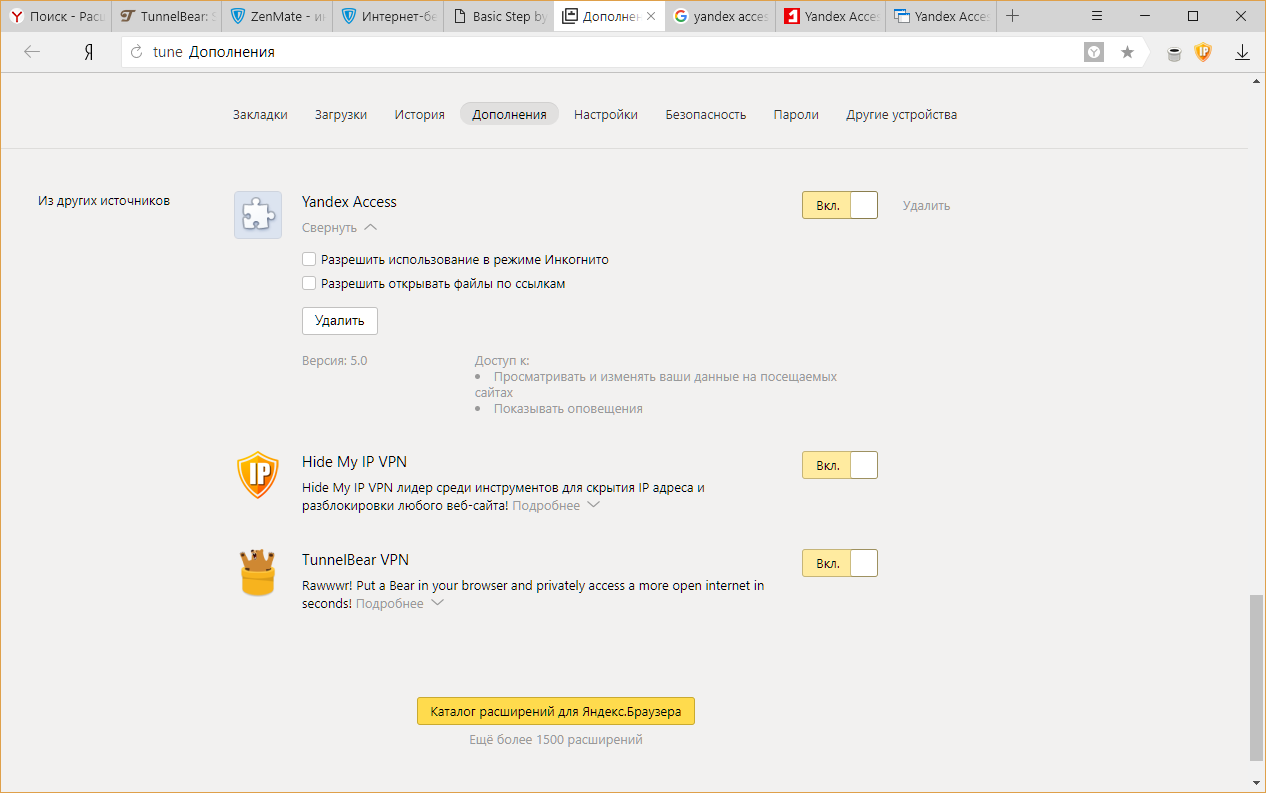Expand TunnelBear VPN Подробнее details
The width and height of the screenshot is (1266, 793).
tap(400, 603)
